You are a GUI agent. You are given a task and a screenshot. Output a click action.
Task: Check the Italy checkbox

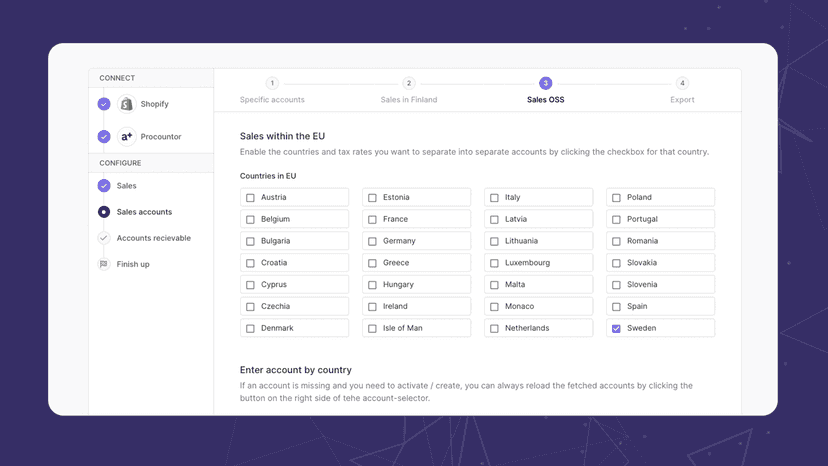tap(494, 198)
